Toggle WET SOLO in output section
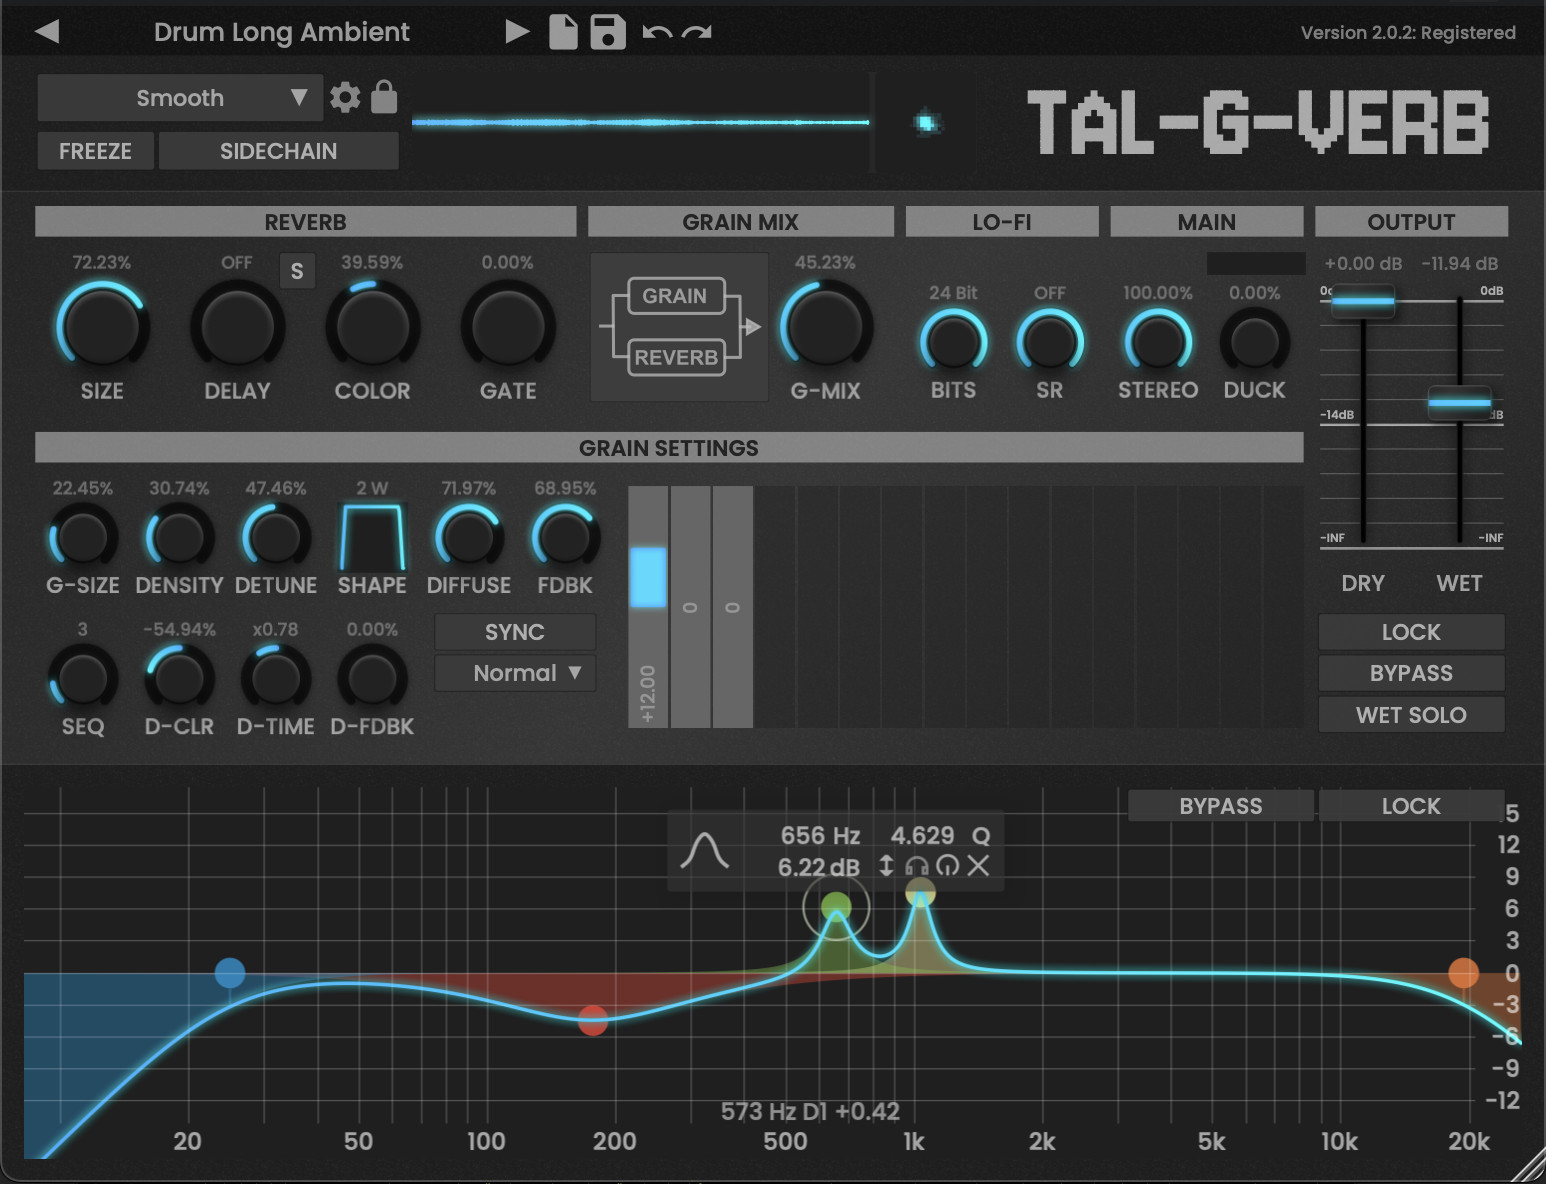This screenshot has height=1184, width=1546. coord(1410,715)
